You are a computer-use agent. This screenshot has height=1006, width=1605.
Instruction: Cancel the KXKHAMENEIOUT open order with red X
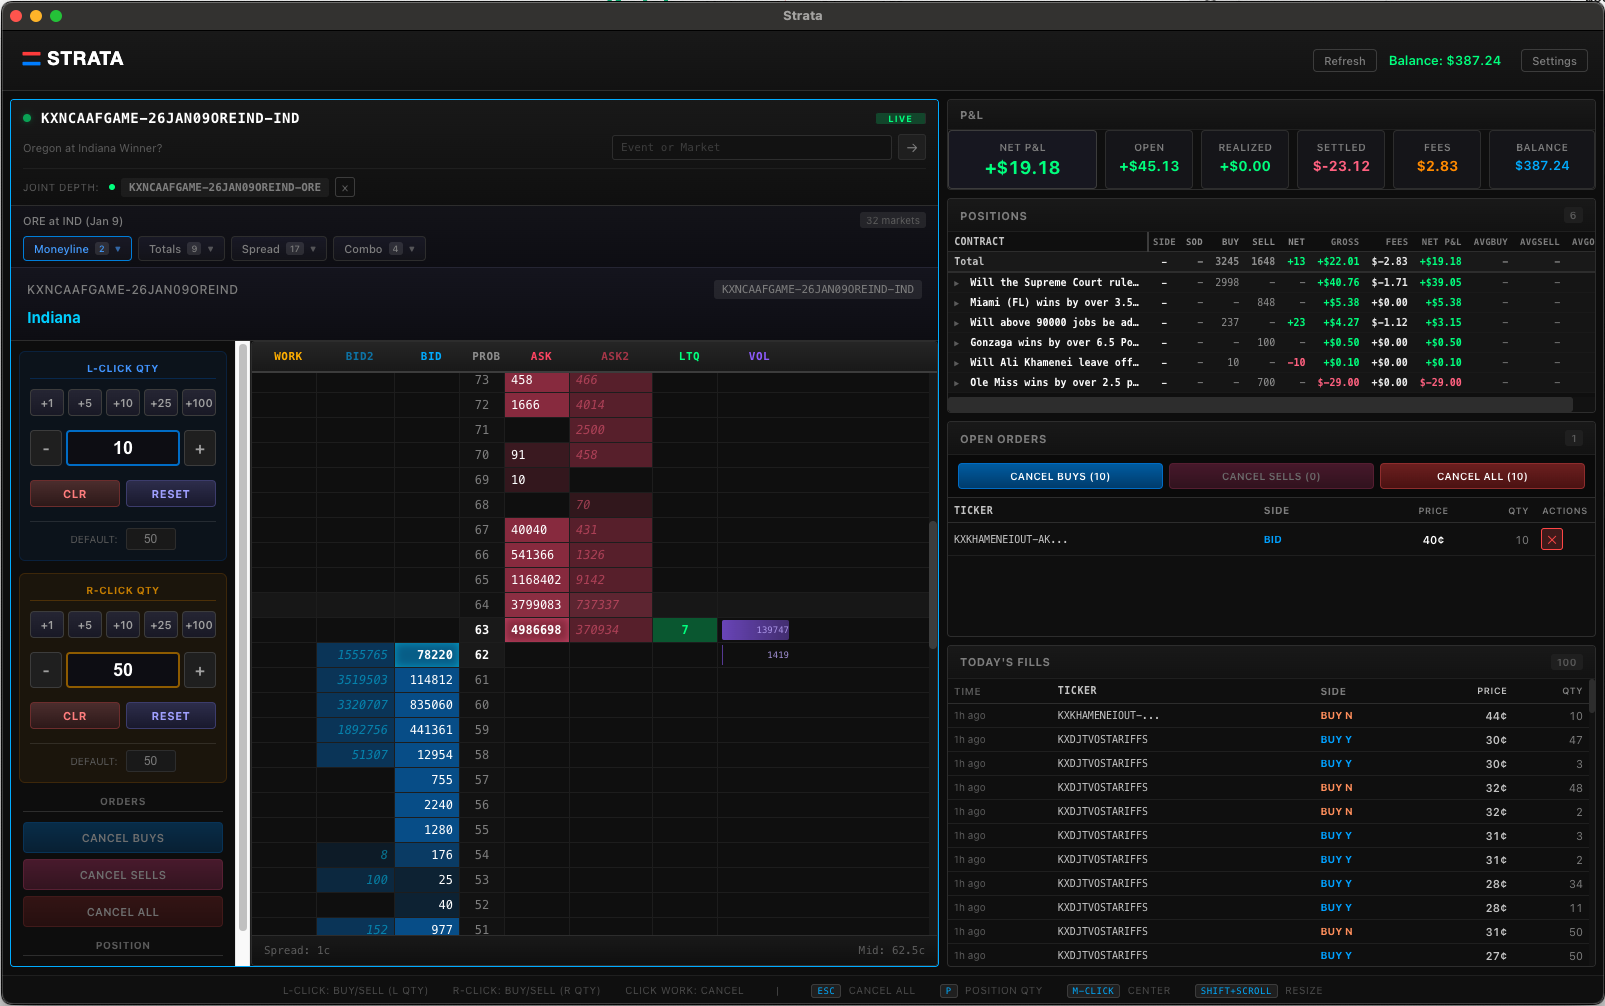tap(1551, 540)
